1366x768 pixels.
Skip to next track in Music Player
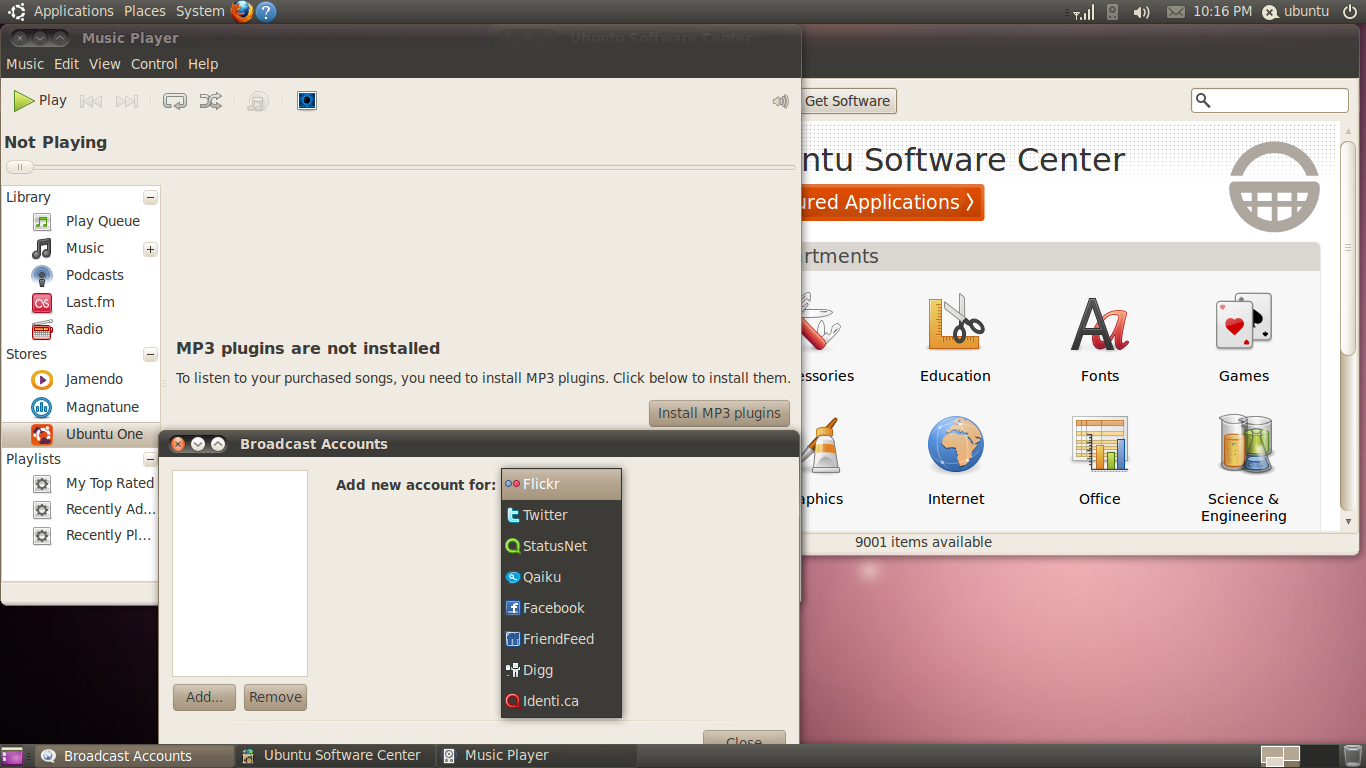(127, 101)
